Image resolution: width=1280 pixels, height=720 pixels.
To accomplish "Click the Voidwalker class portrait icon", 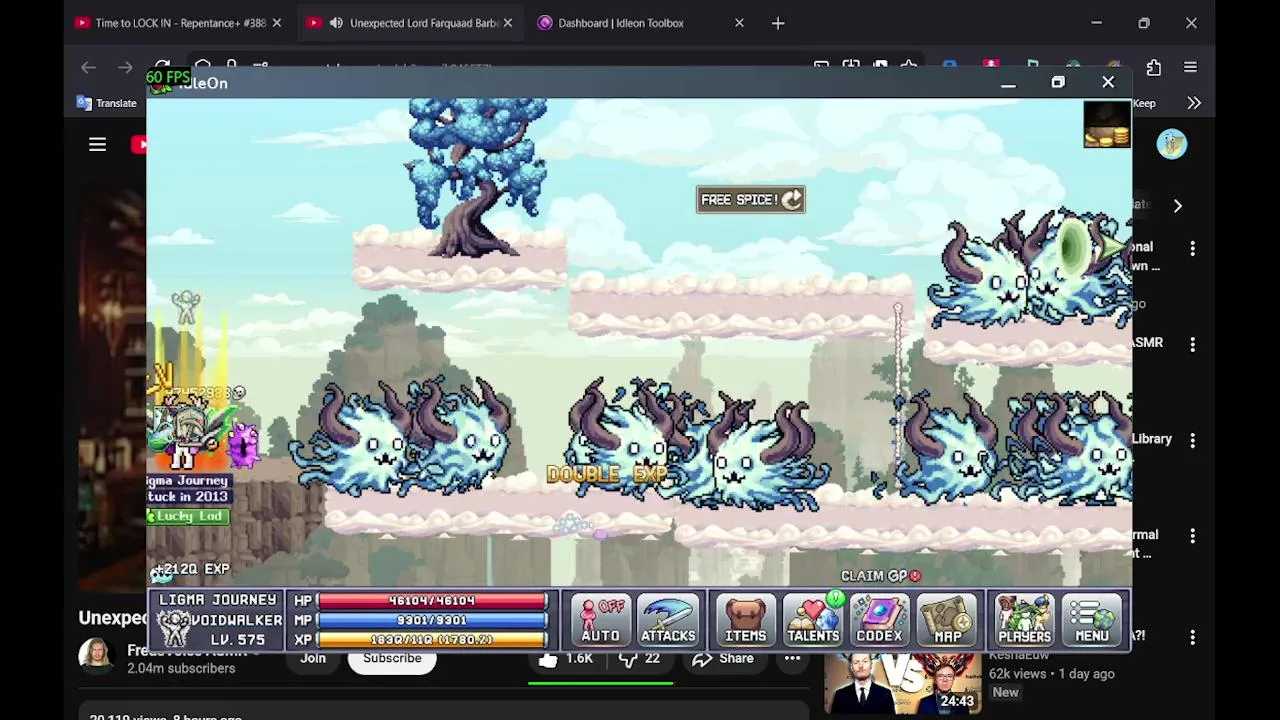I will point(175,629).
